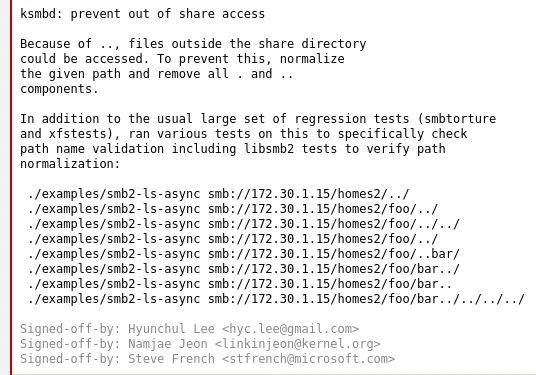Select the last command line ending in bar../../../../
The height and width of the screenshot is (375, 536).
click(x=276, y=299)
